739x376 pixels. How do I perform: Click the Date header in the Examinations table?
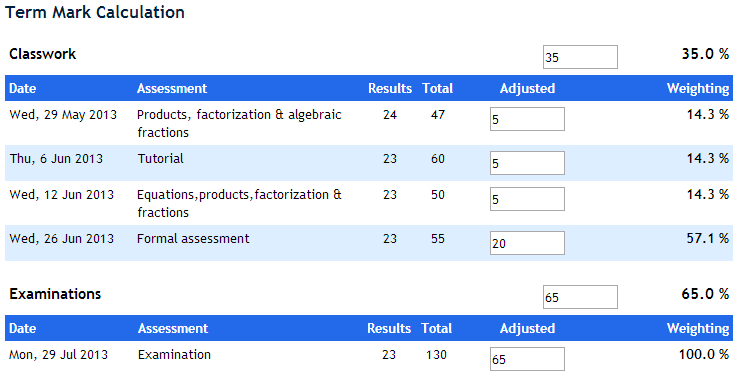pyautogui.click(x=23, y=328)
